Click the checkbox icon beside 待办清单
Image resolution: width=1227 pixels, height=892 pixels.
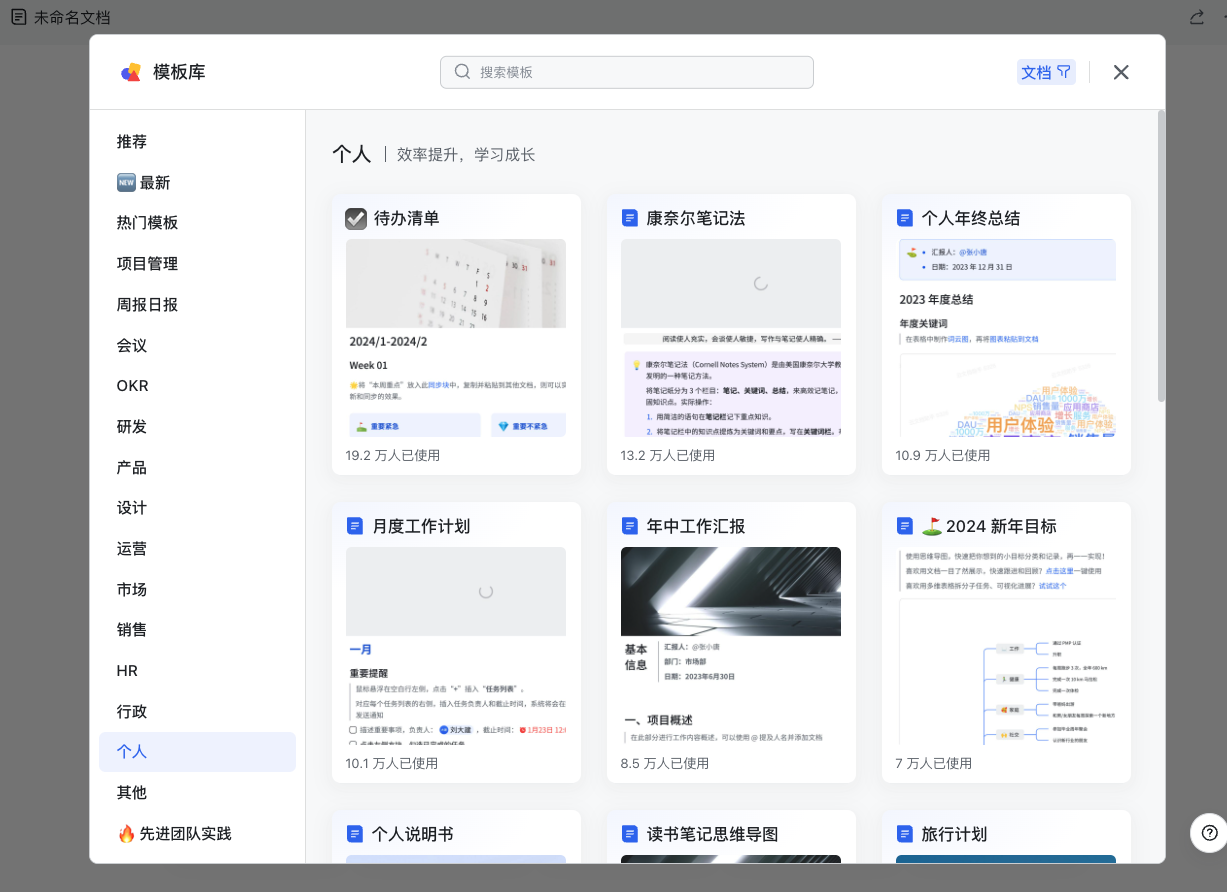[356, 218]
